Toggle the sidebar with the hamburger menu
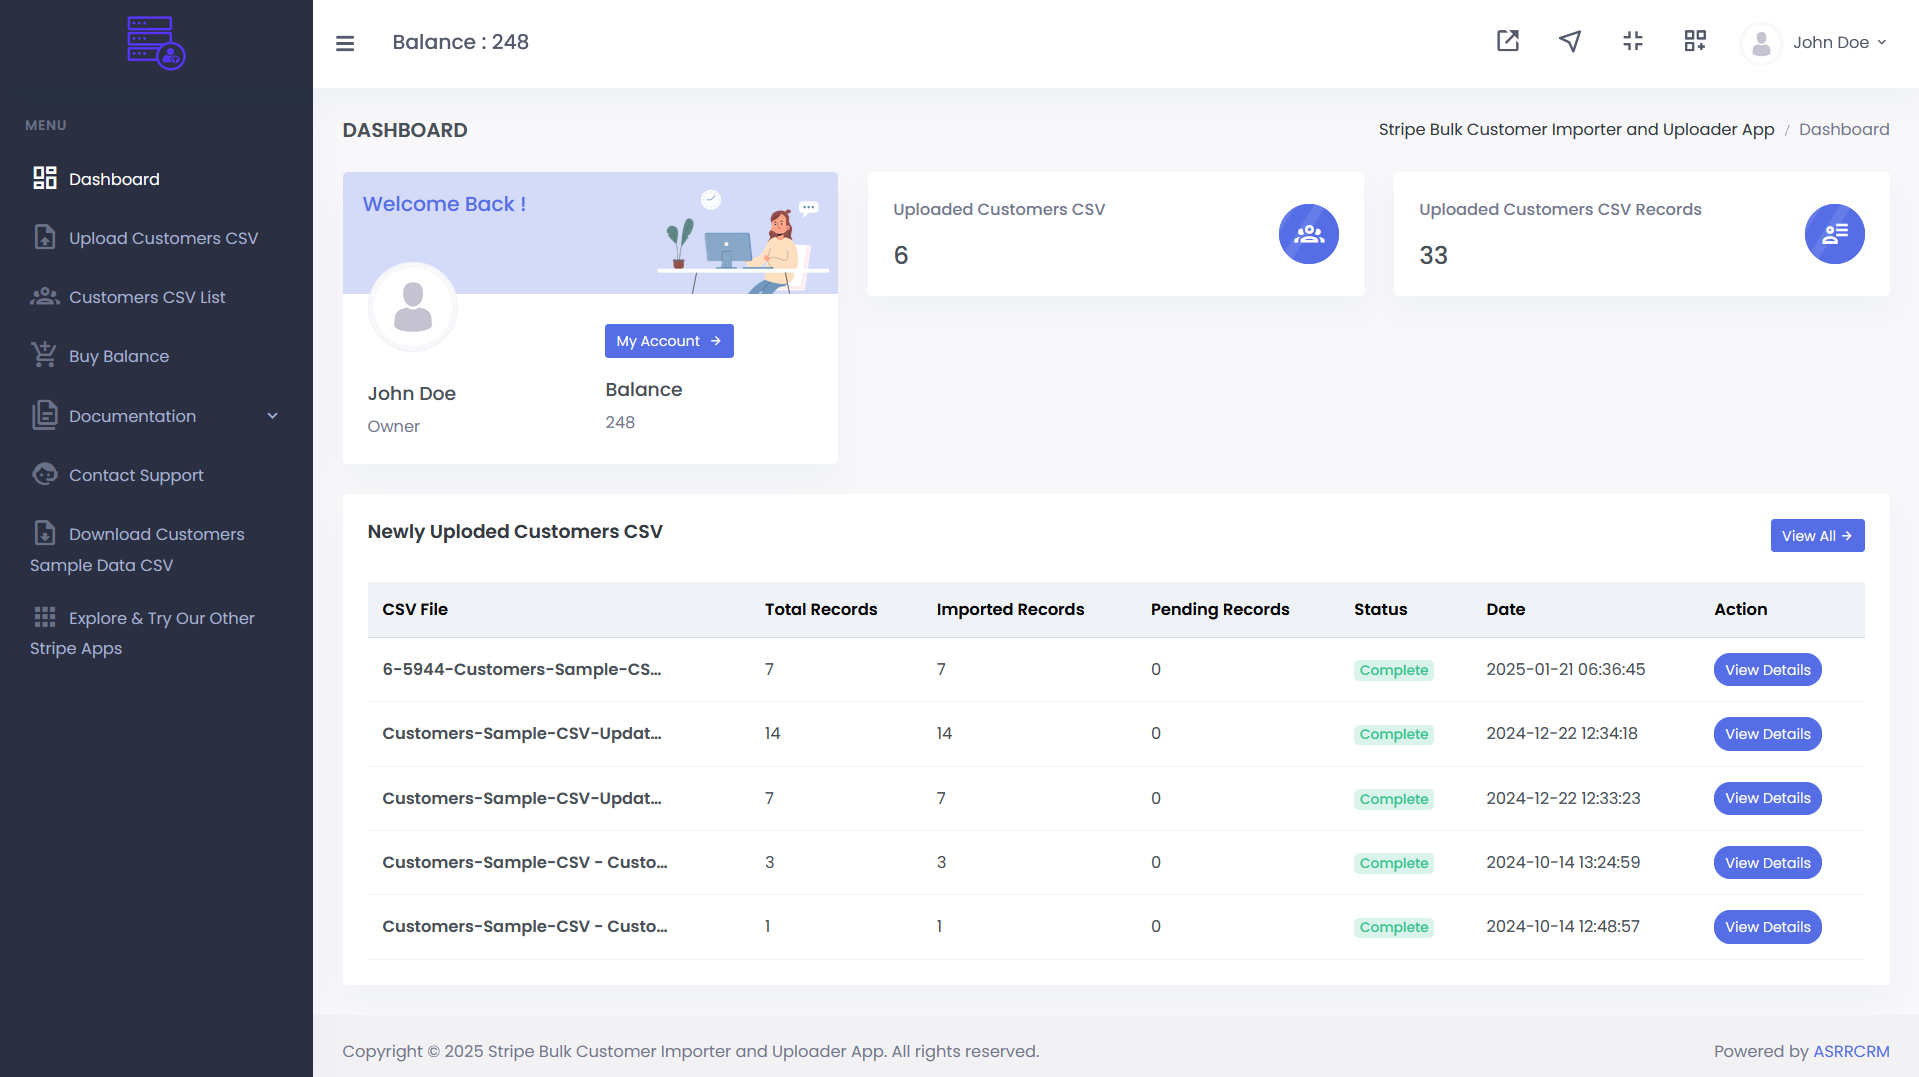 tap(344, 42)
